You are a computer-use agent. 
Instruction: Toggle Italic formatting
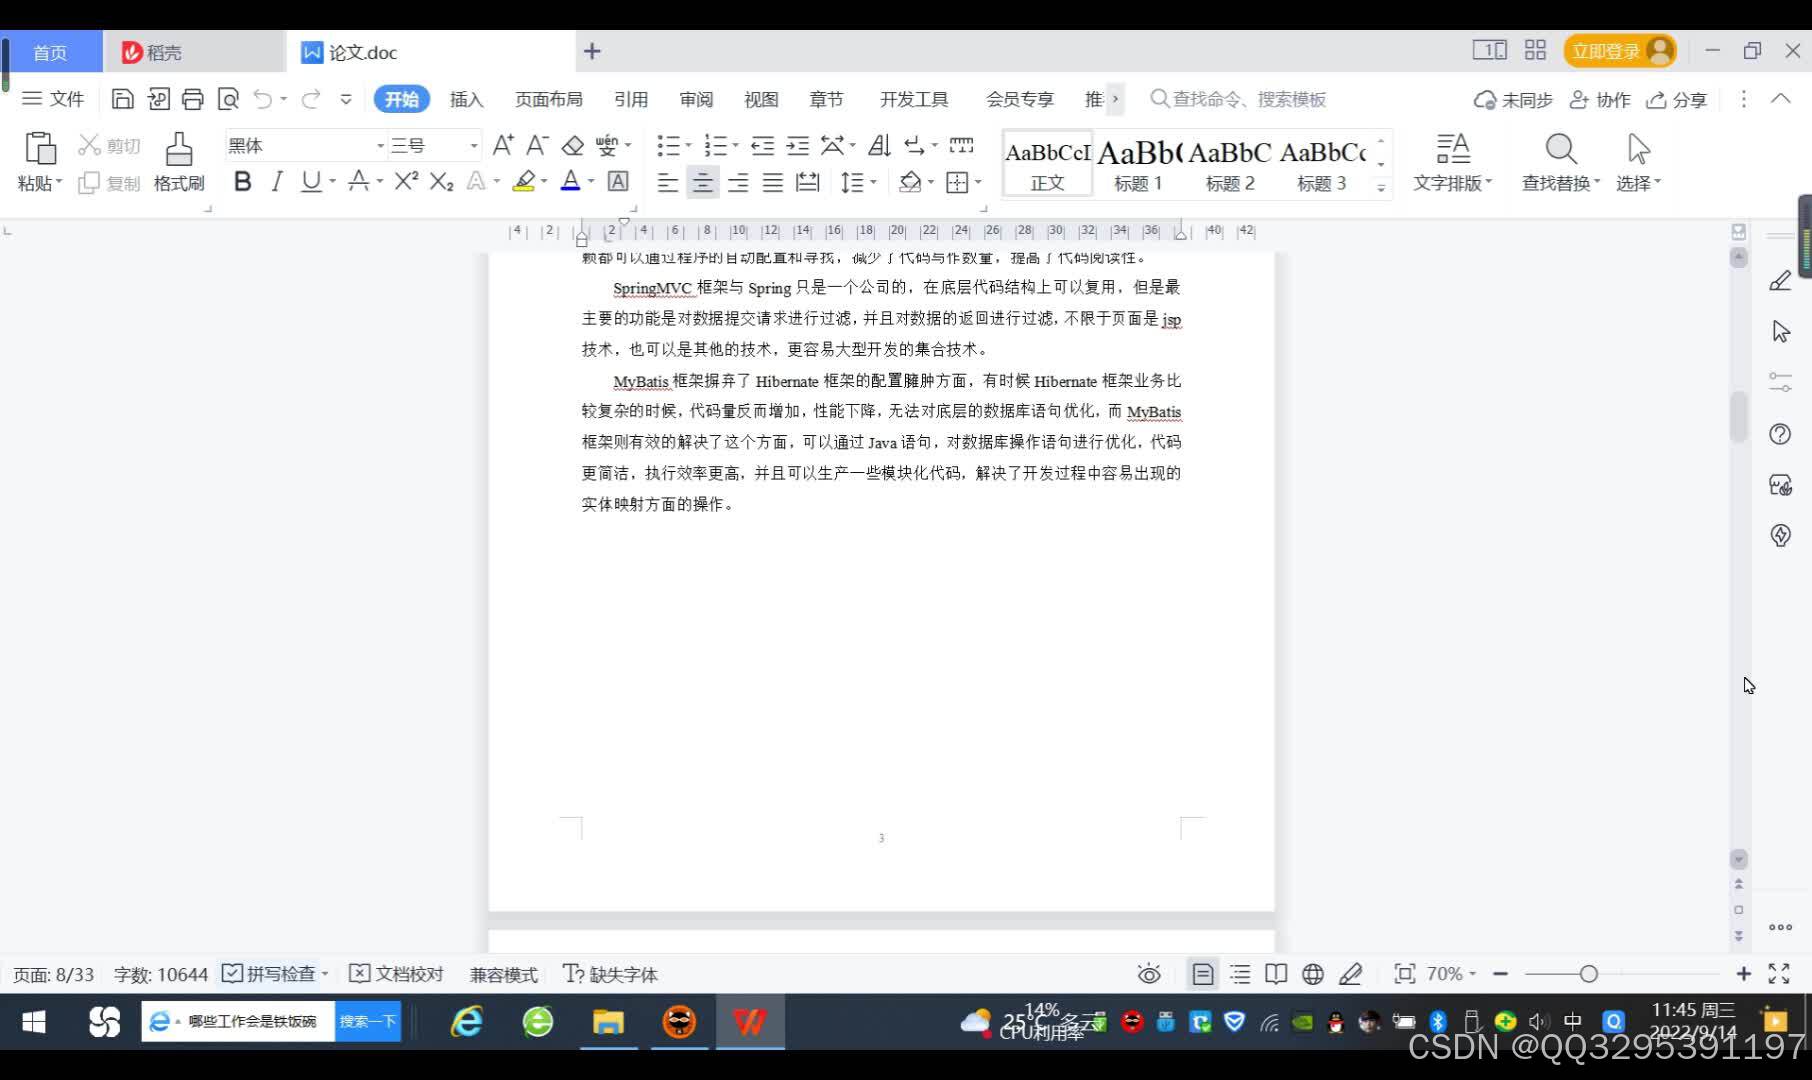(x=277, y=181)
